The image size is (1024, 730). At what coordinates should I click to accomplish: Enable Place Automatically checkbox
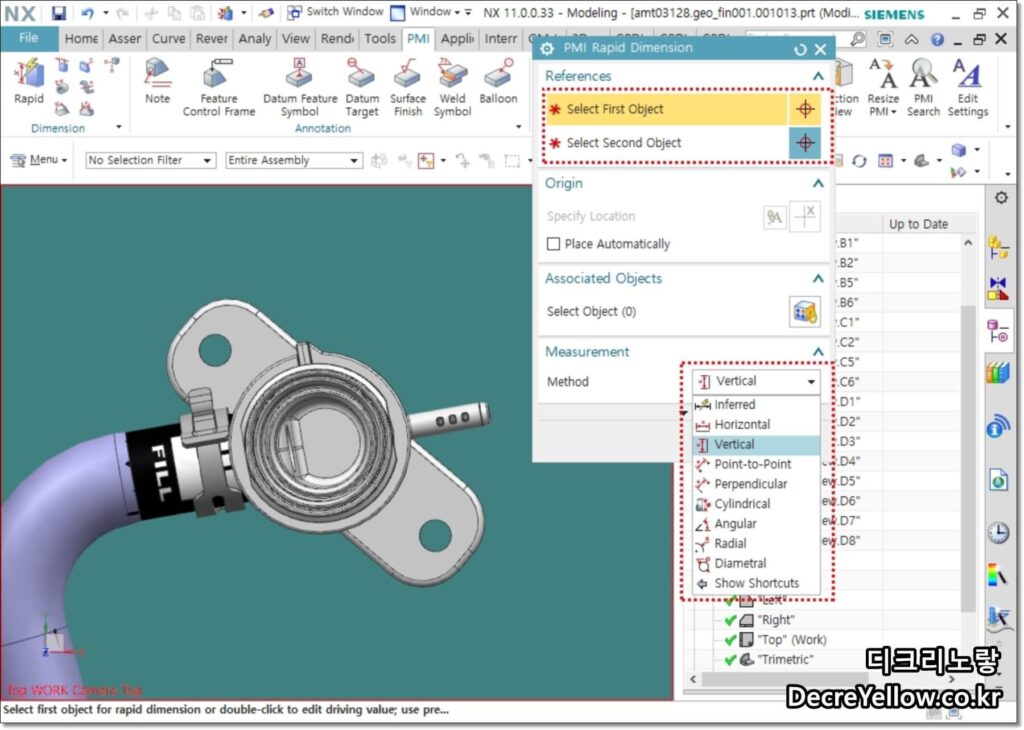tap(553, 244)
